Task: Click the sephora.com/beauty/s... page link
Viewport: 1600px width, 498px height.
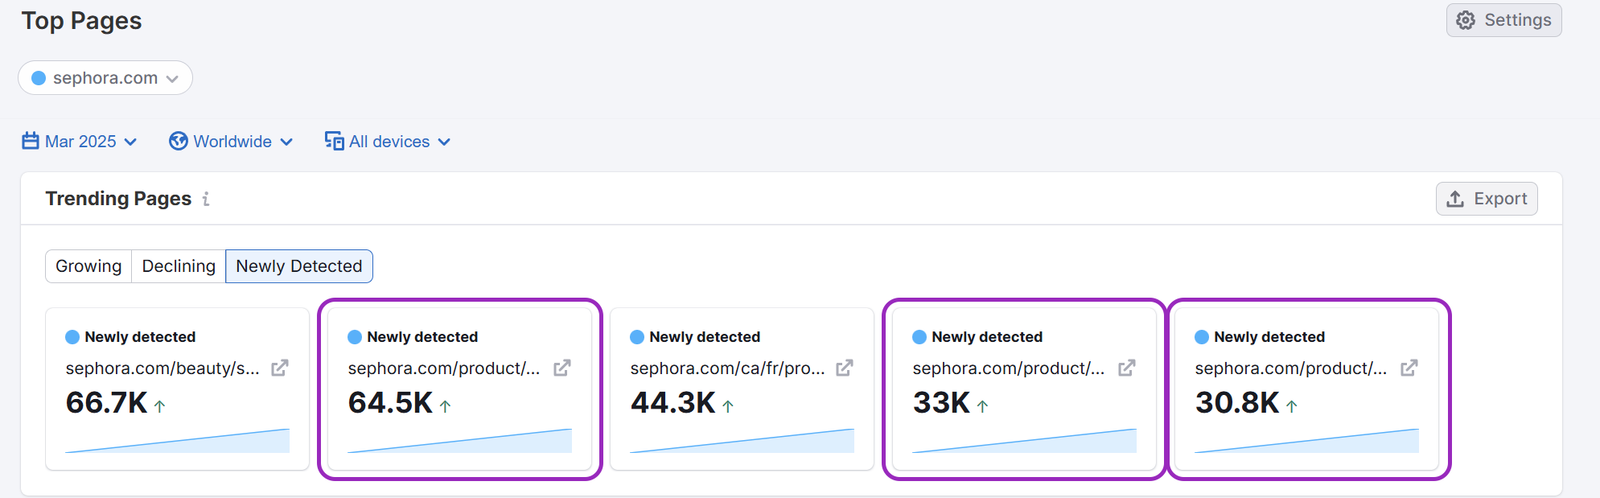Action: 162,368
